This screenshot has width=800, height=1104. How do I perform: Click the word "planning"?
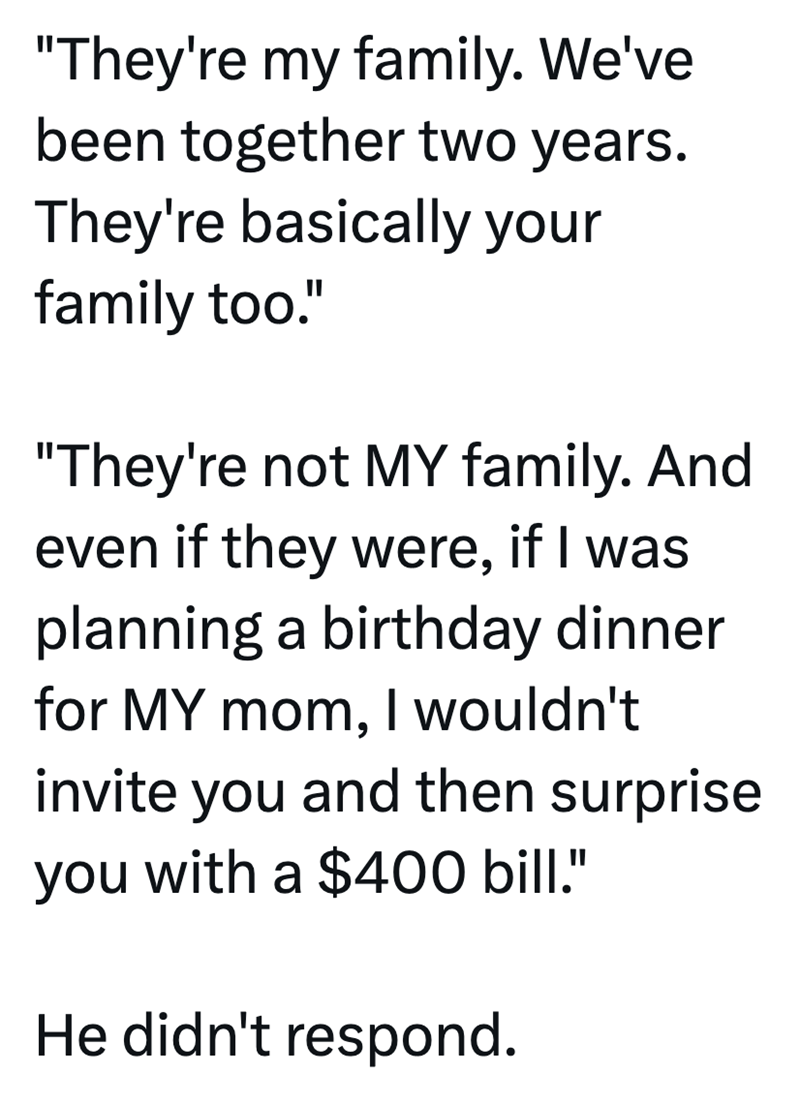[x=127, y=633]
